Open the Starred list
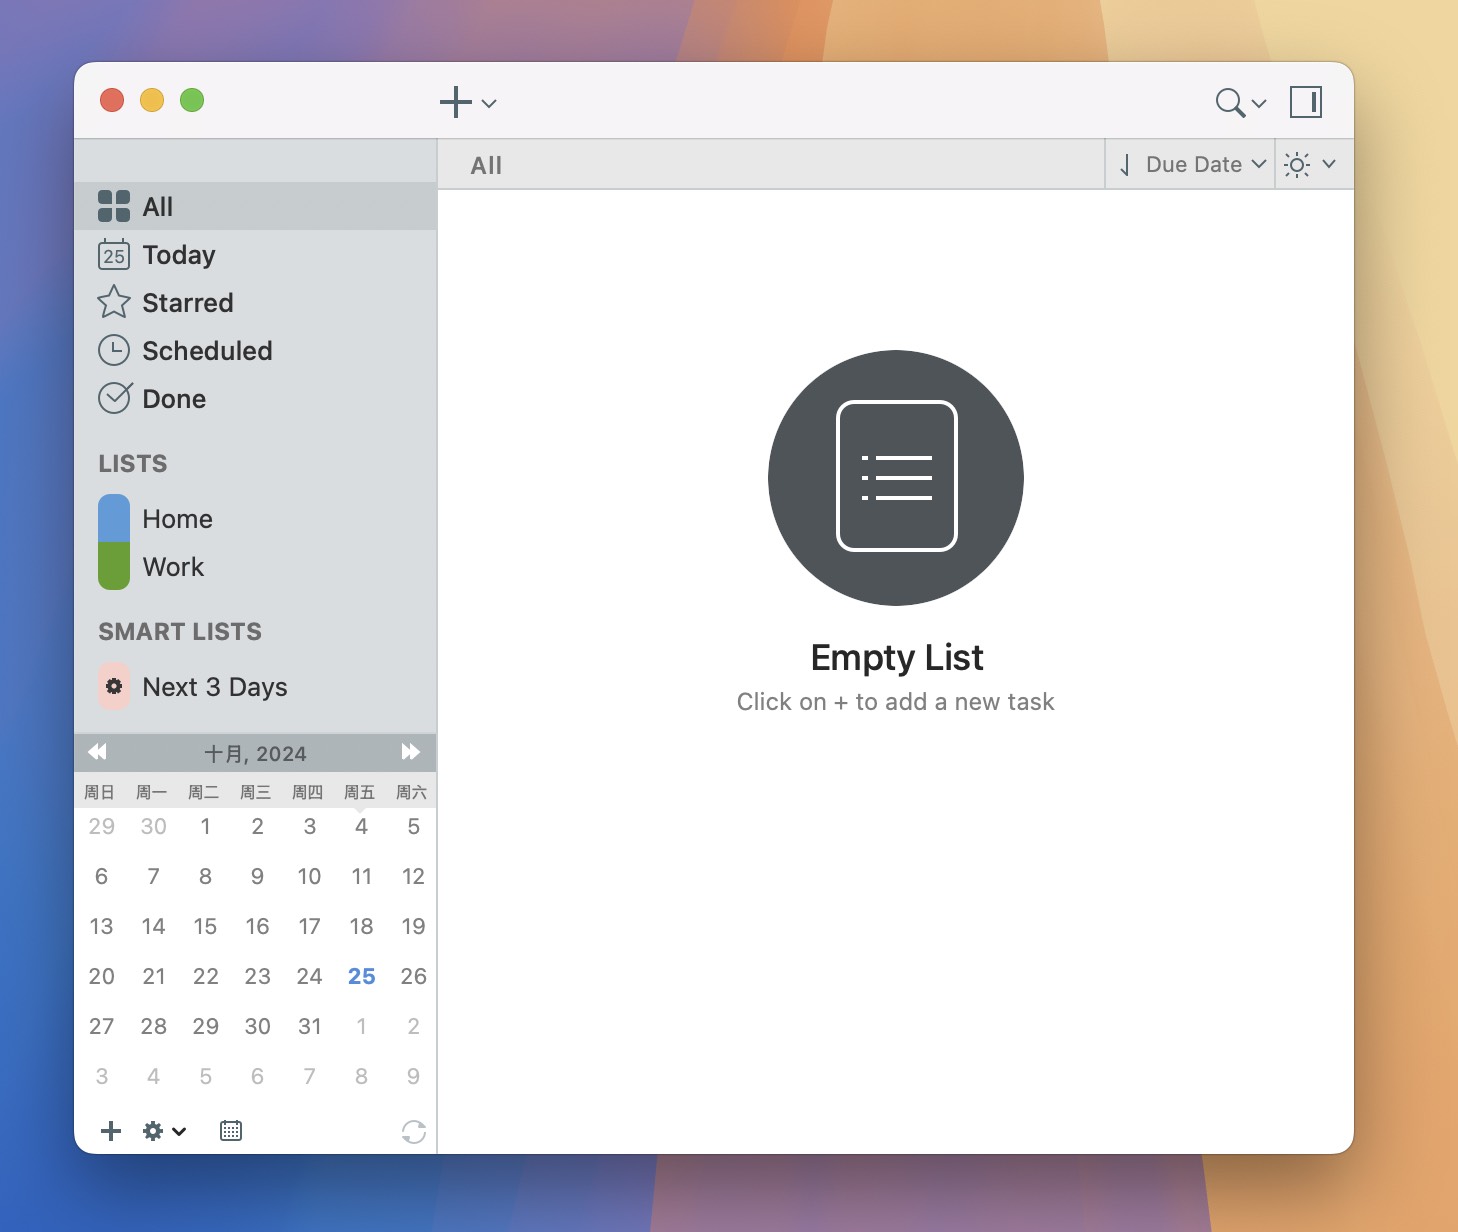This screenshot has width=1458, height=1232. tap(187, 303)
